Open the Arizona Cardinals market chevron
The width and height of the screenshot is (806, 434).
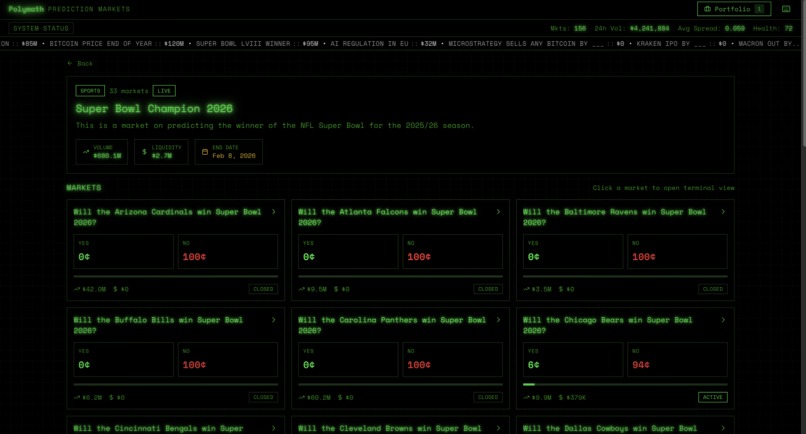pyautogui.click(x=273, y=212)
